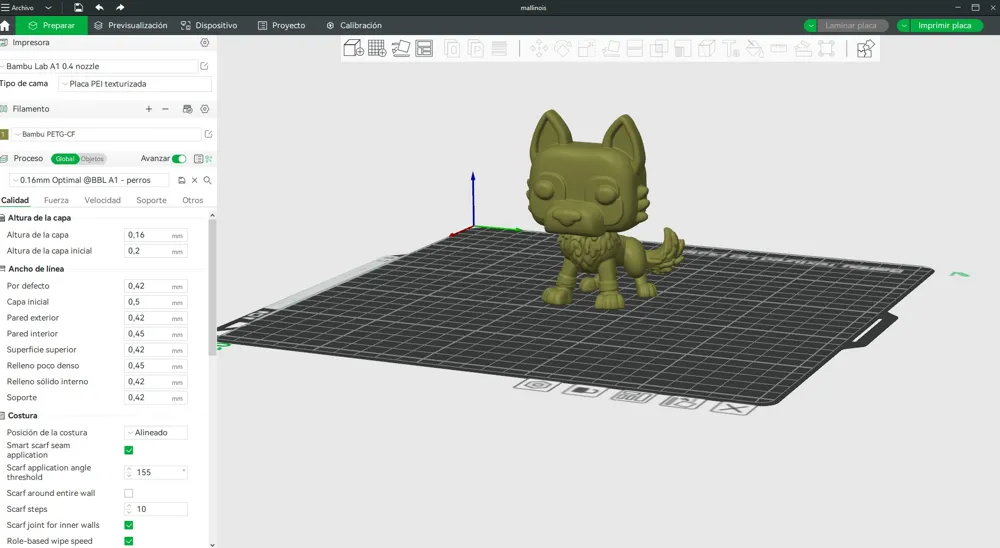Save the process preset with disk icon

[x=182, y=181]
